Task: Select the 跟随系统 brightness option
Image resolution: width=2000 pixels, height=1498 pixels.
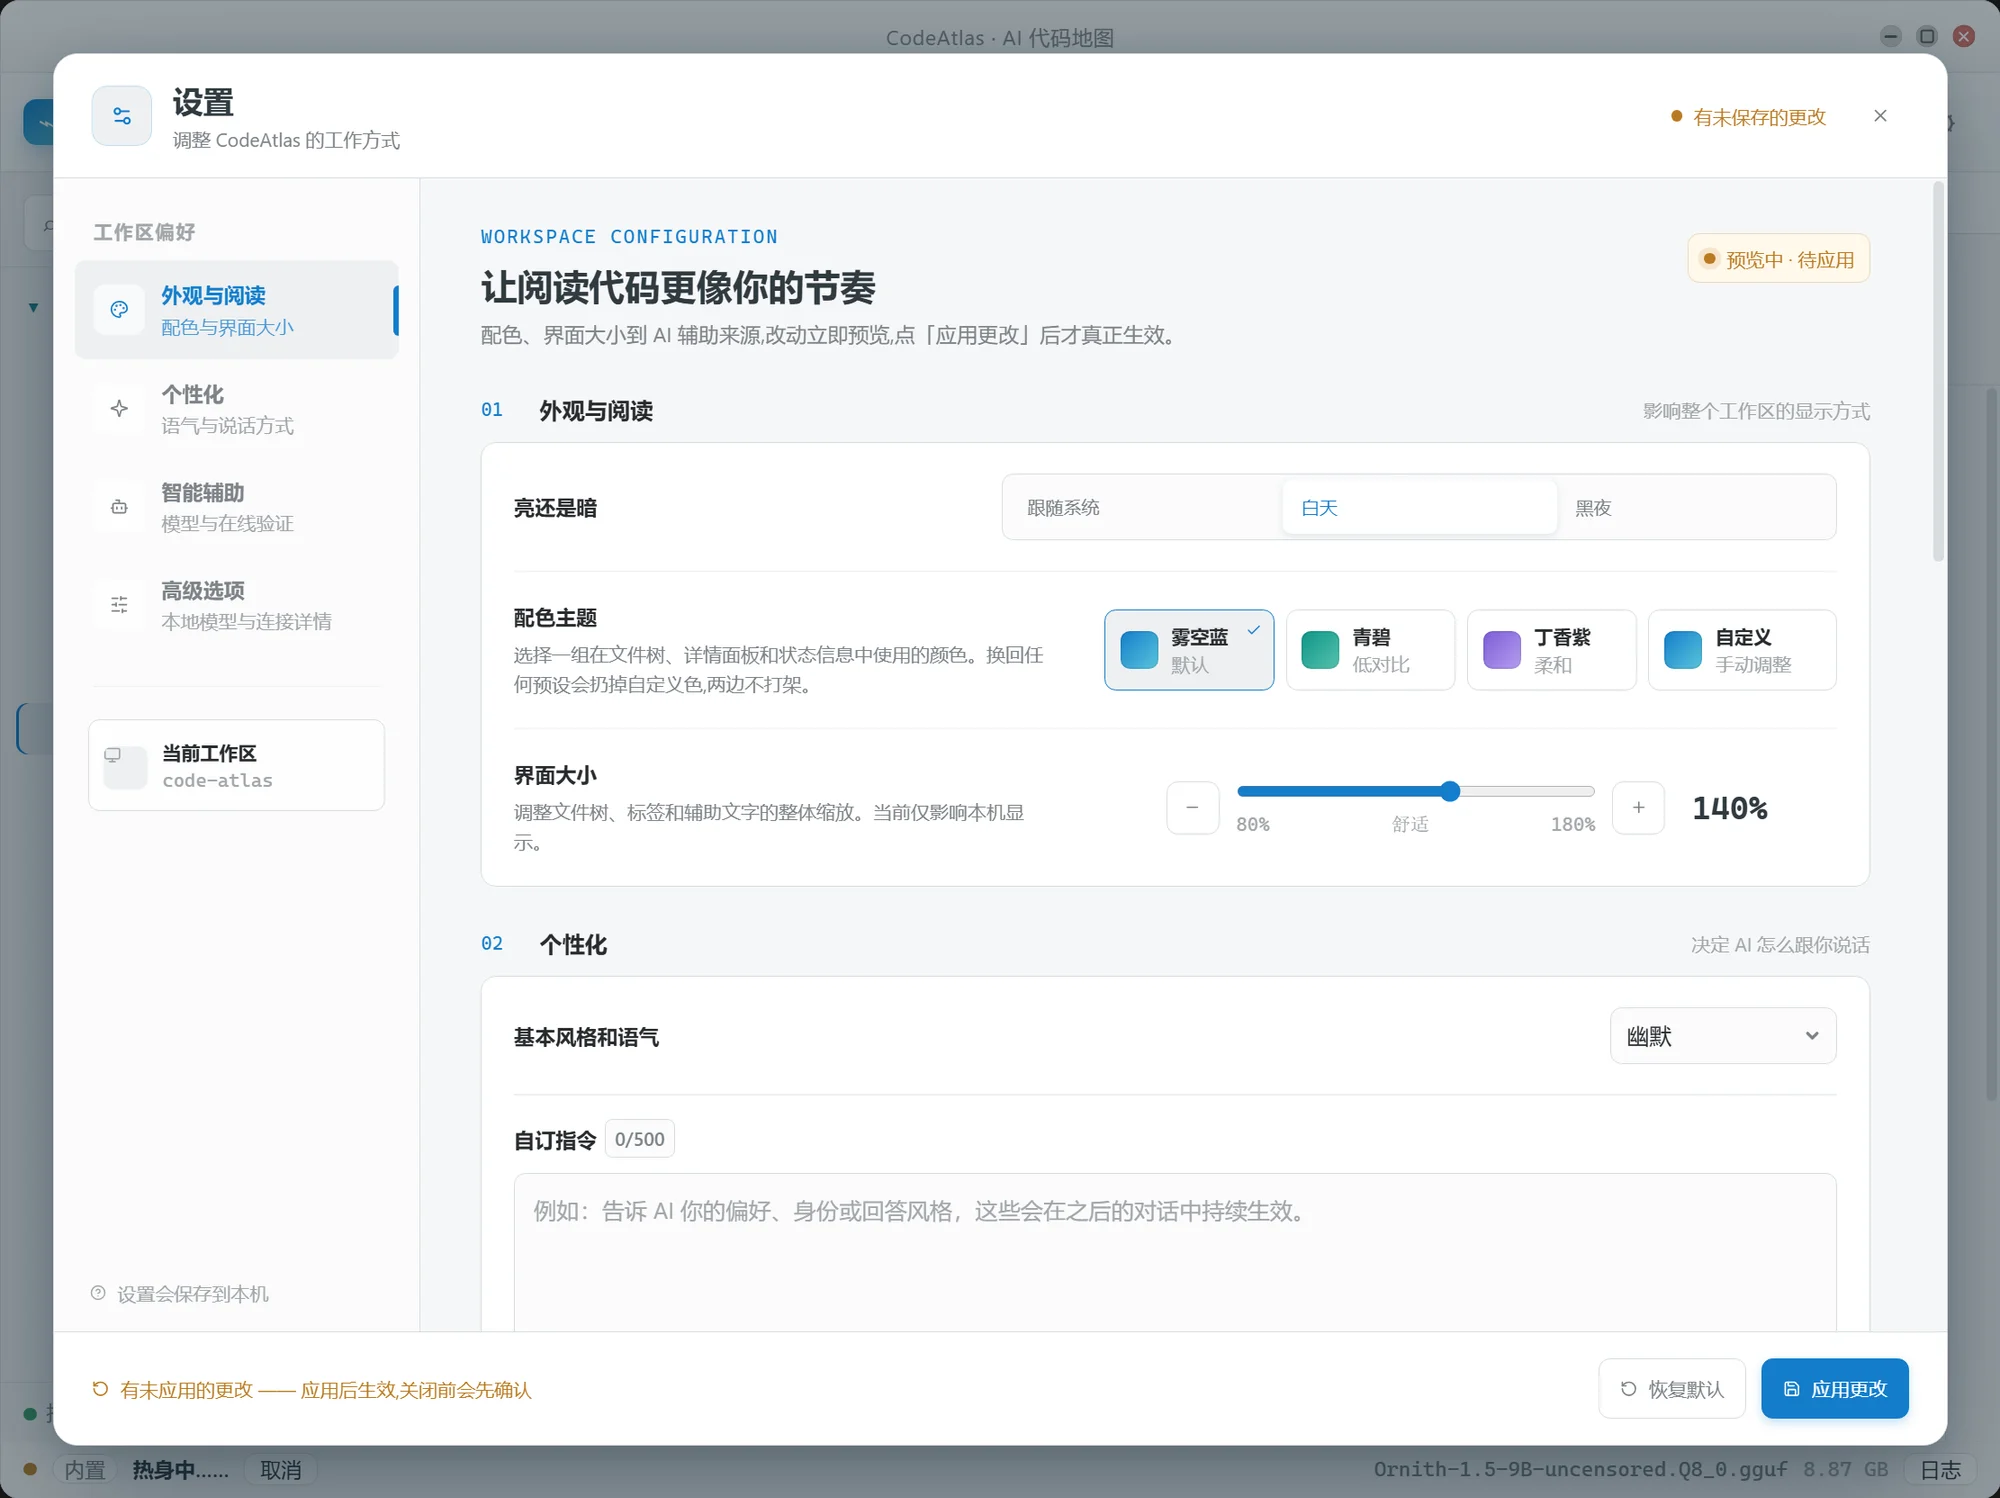Action: coord(1144,507)
